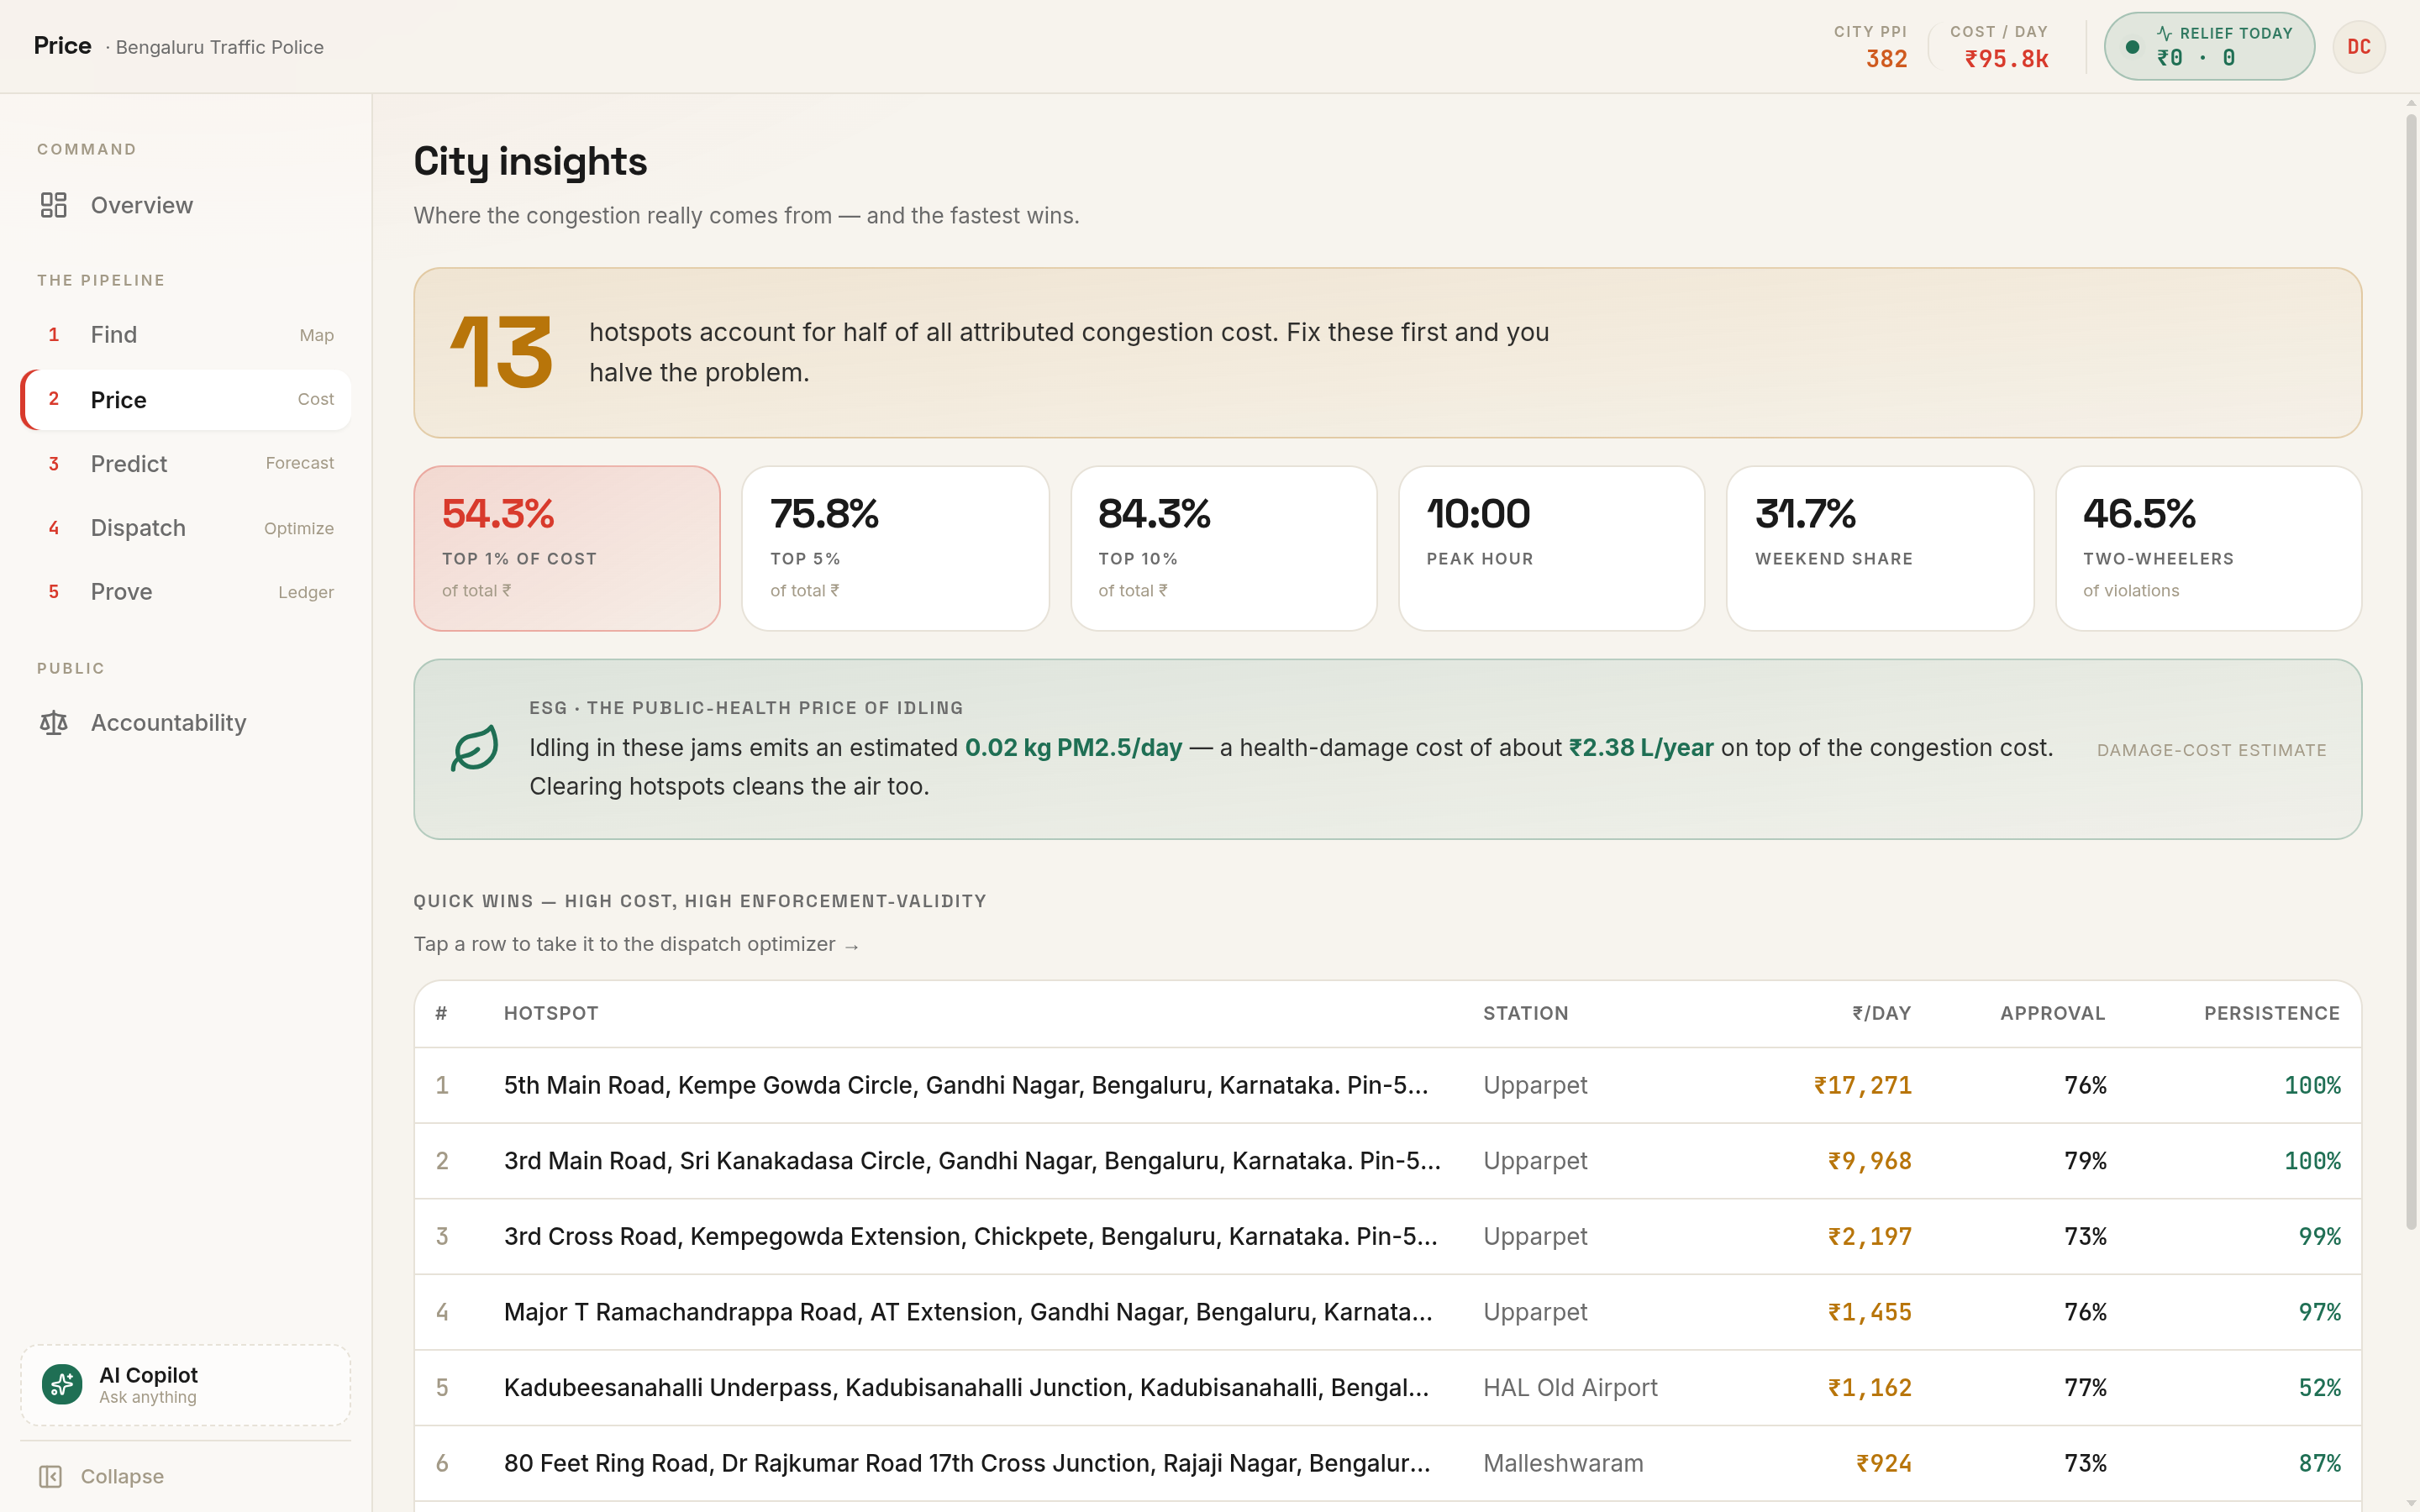Open the DC user avatar
The height and width of the screenshot is (1512, 2420).
2359,47
